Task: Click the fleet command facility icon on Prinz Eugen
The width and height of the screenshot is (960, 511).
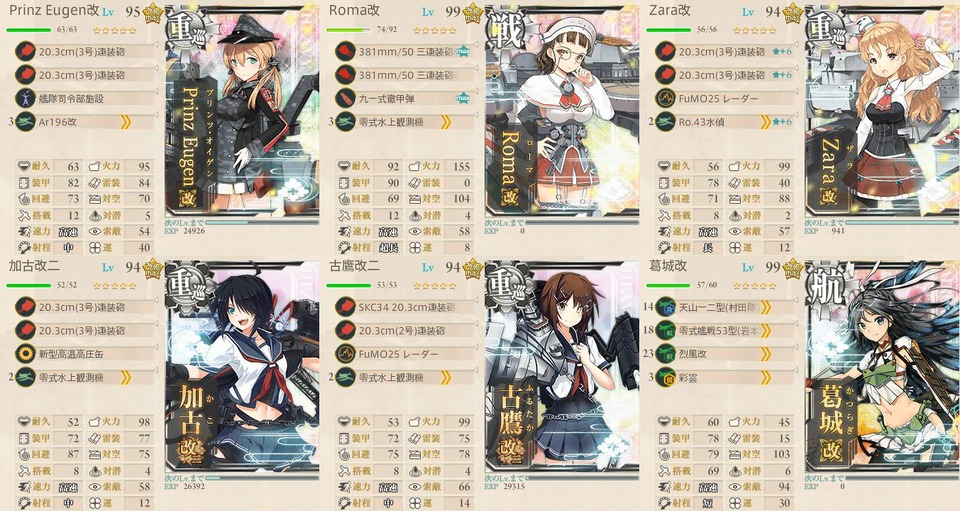Action: [x=26, y=98]
